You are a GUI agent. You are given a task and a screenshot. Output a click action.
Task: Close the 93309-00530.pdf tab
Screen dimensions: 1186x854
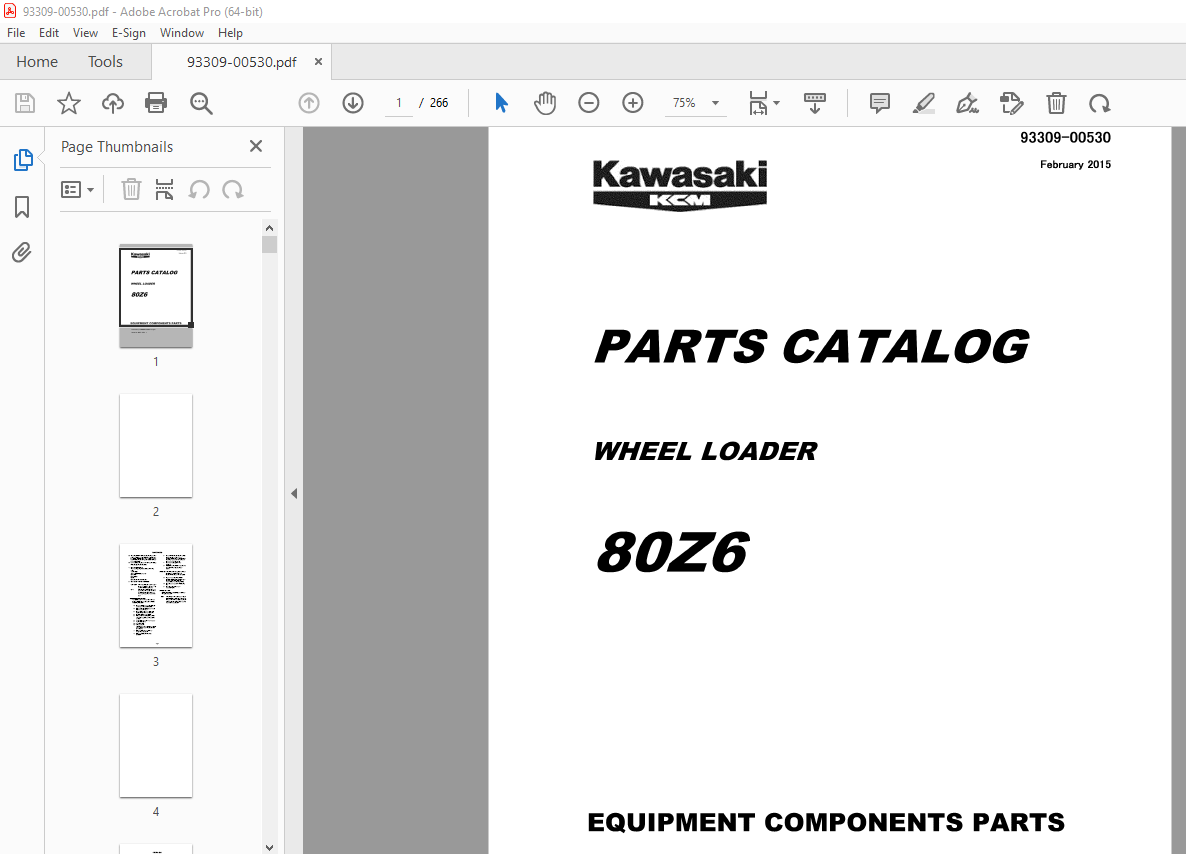click(318, 61)
